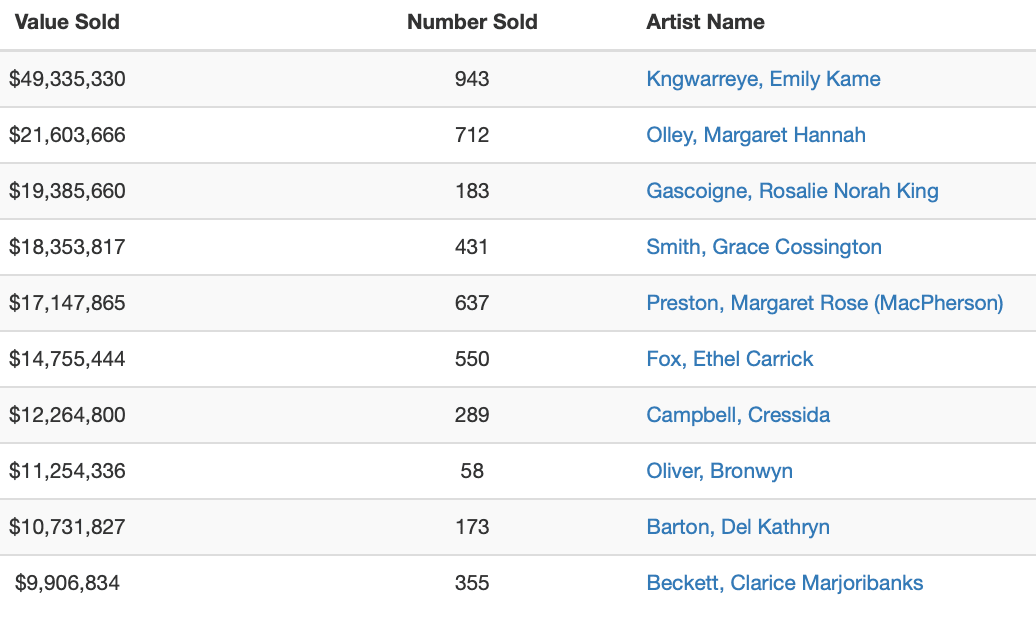Select the 431 number sold cell
Screen dimensions: 1036x618
(x=472, y=247)
